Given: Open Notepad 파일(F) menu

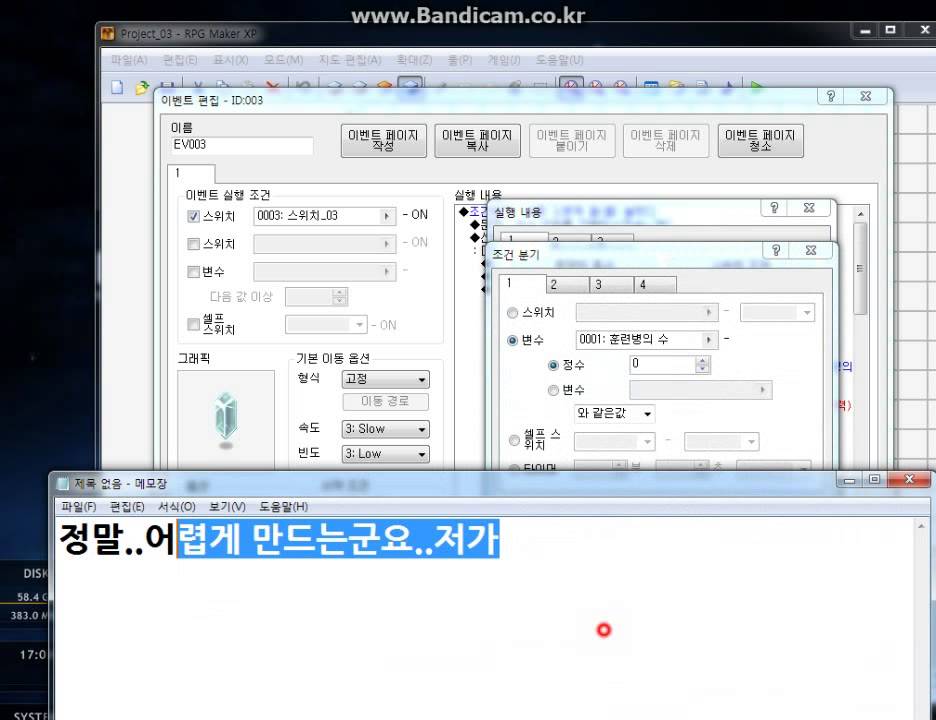Looking at the screenshot, I should click(x=79, y=506).
